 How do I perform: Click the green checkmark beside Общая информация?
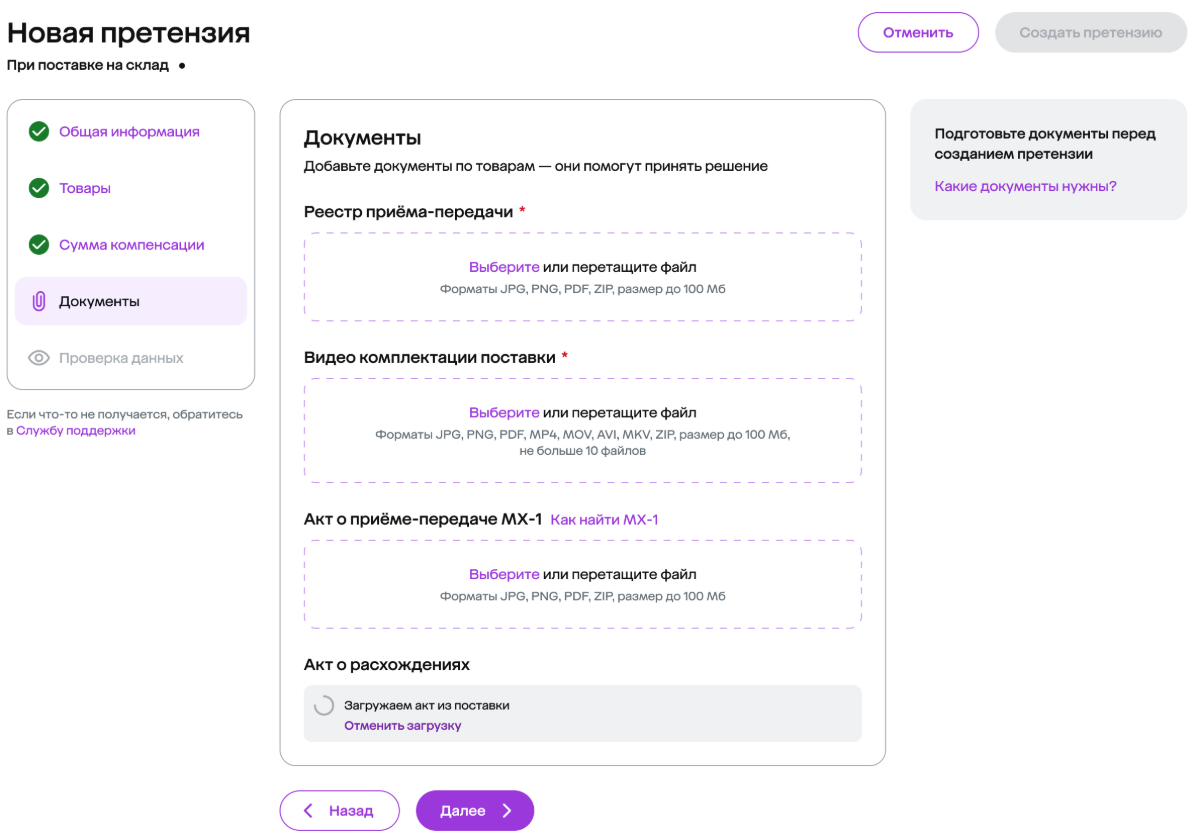39,131
